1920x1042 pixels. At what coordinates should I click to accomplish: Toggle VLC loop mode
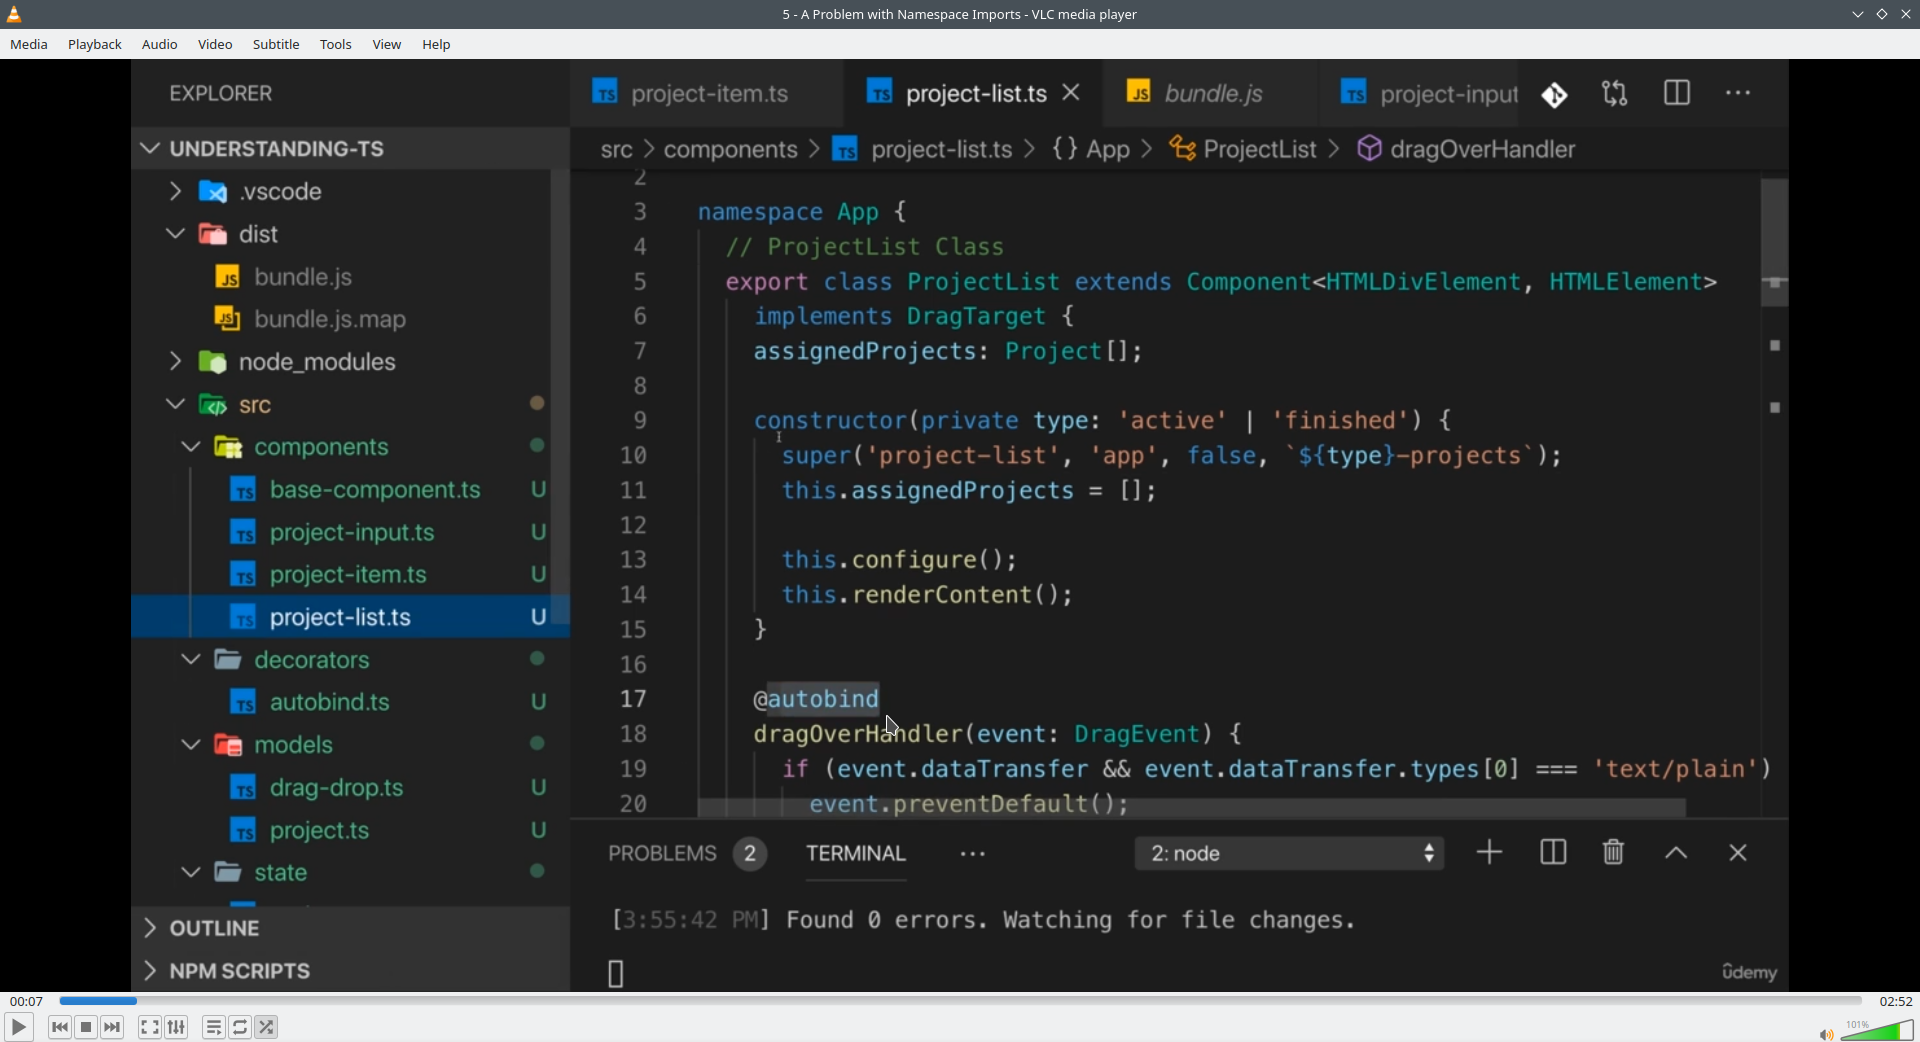pyautogui.click(x=240, y=1027)
